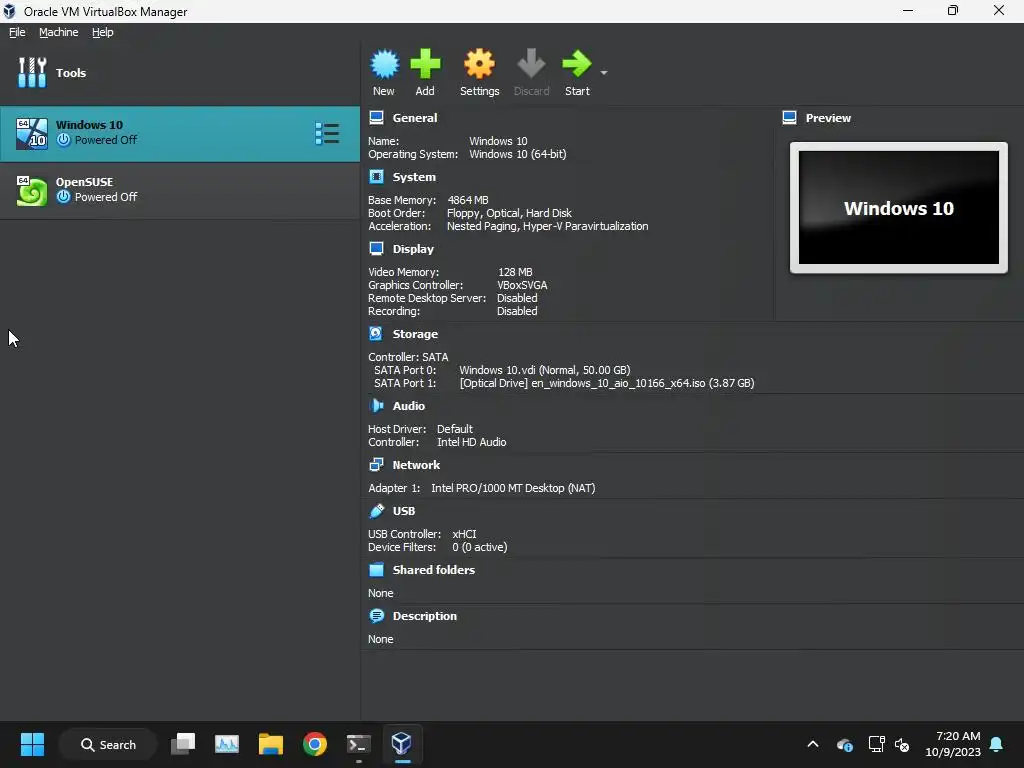Click the 4864 MB base memory value
The image size is (1024, 768).
[468, 200]
